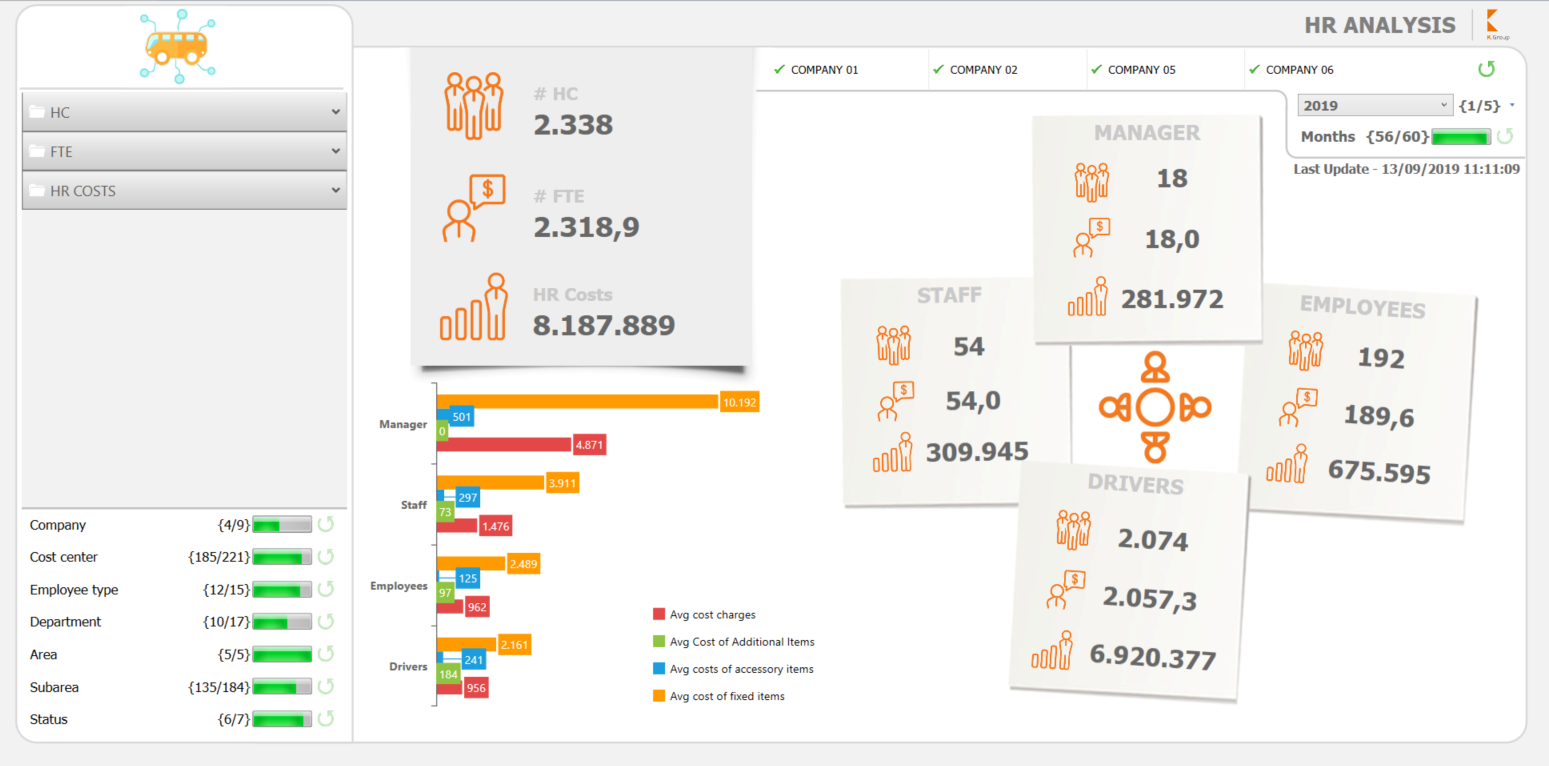Expand the FTE accordion section
This screenshot has height=766, width=1549.
184,152
